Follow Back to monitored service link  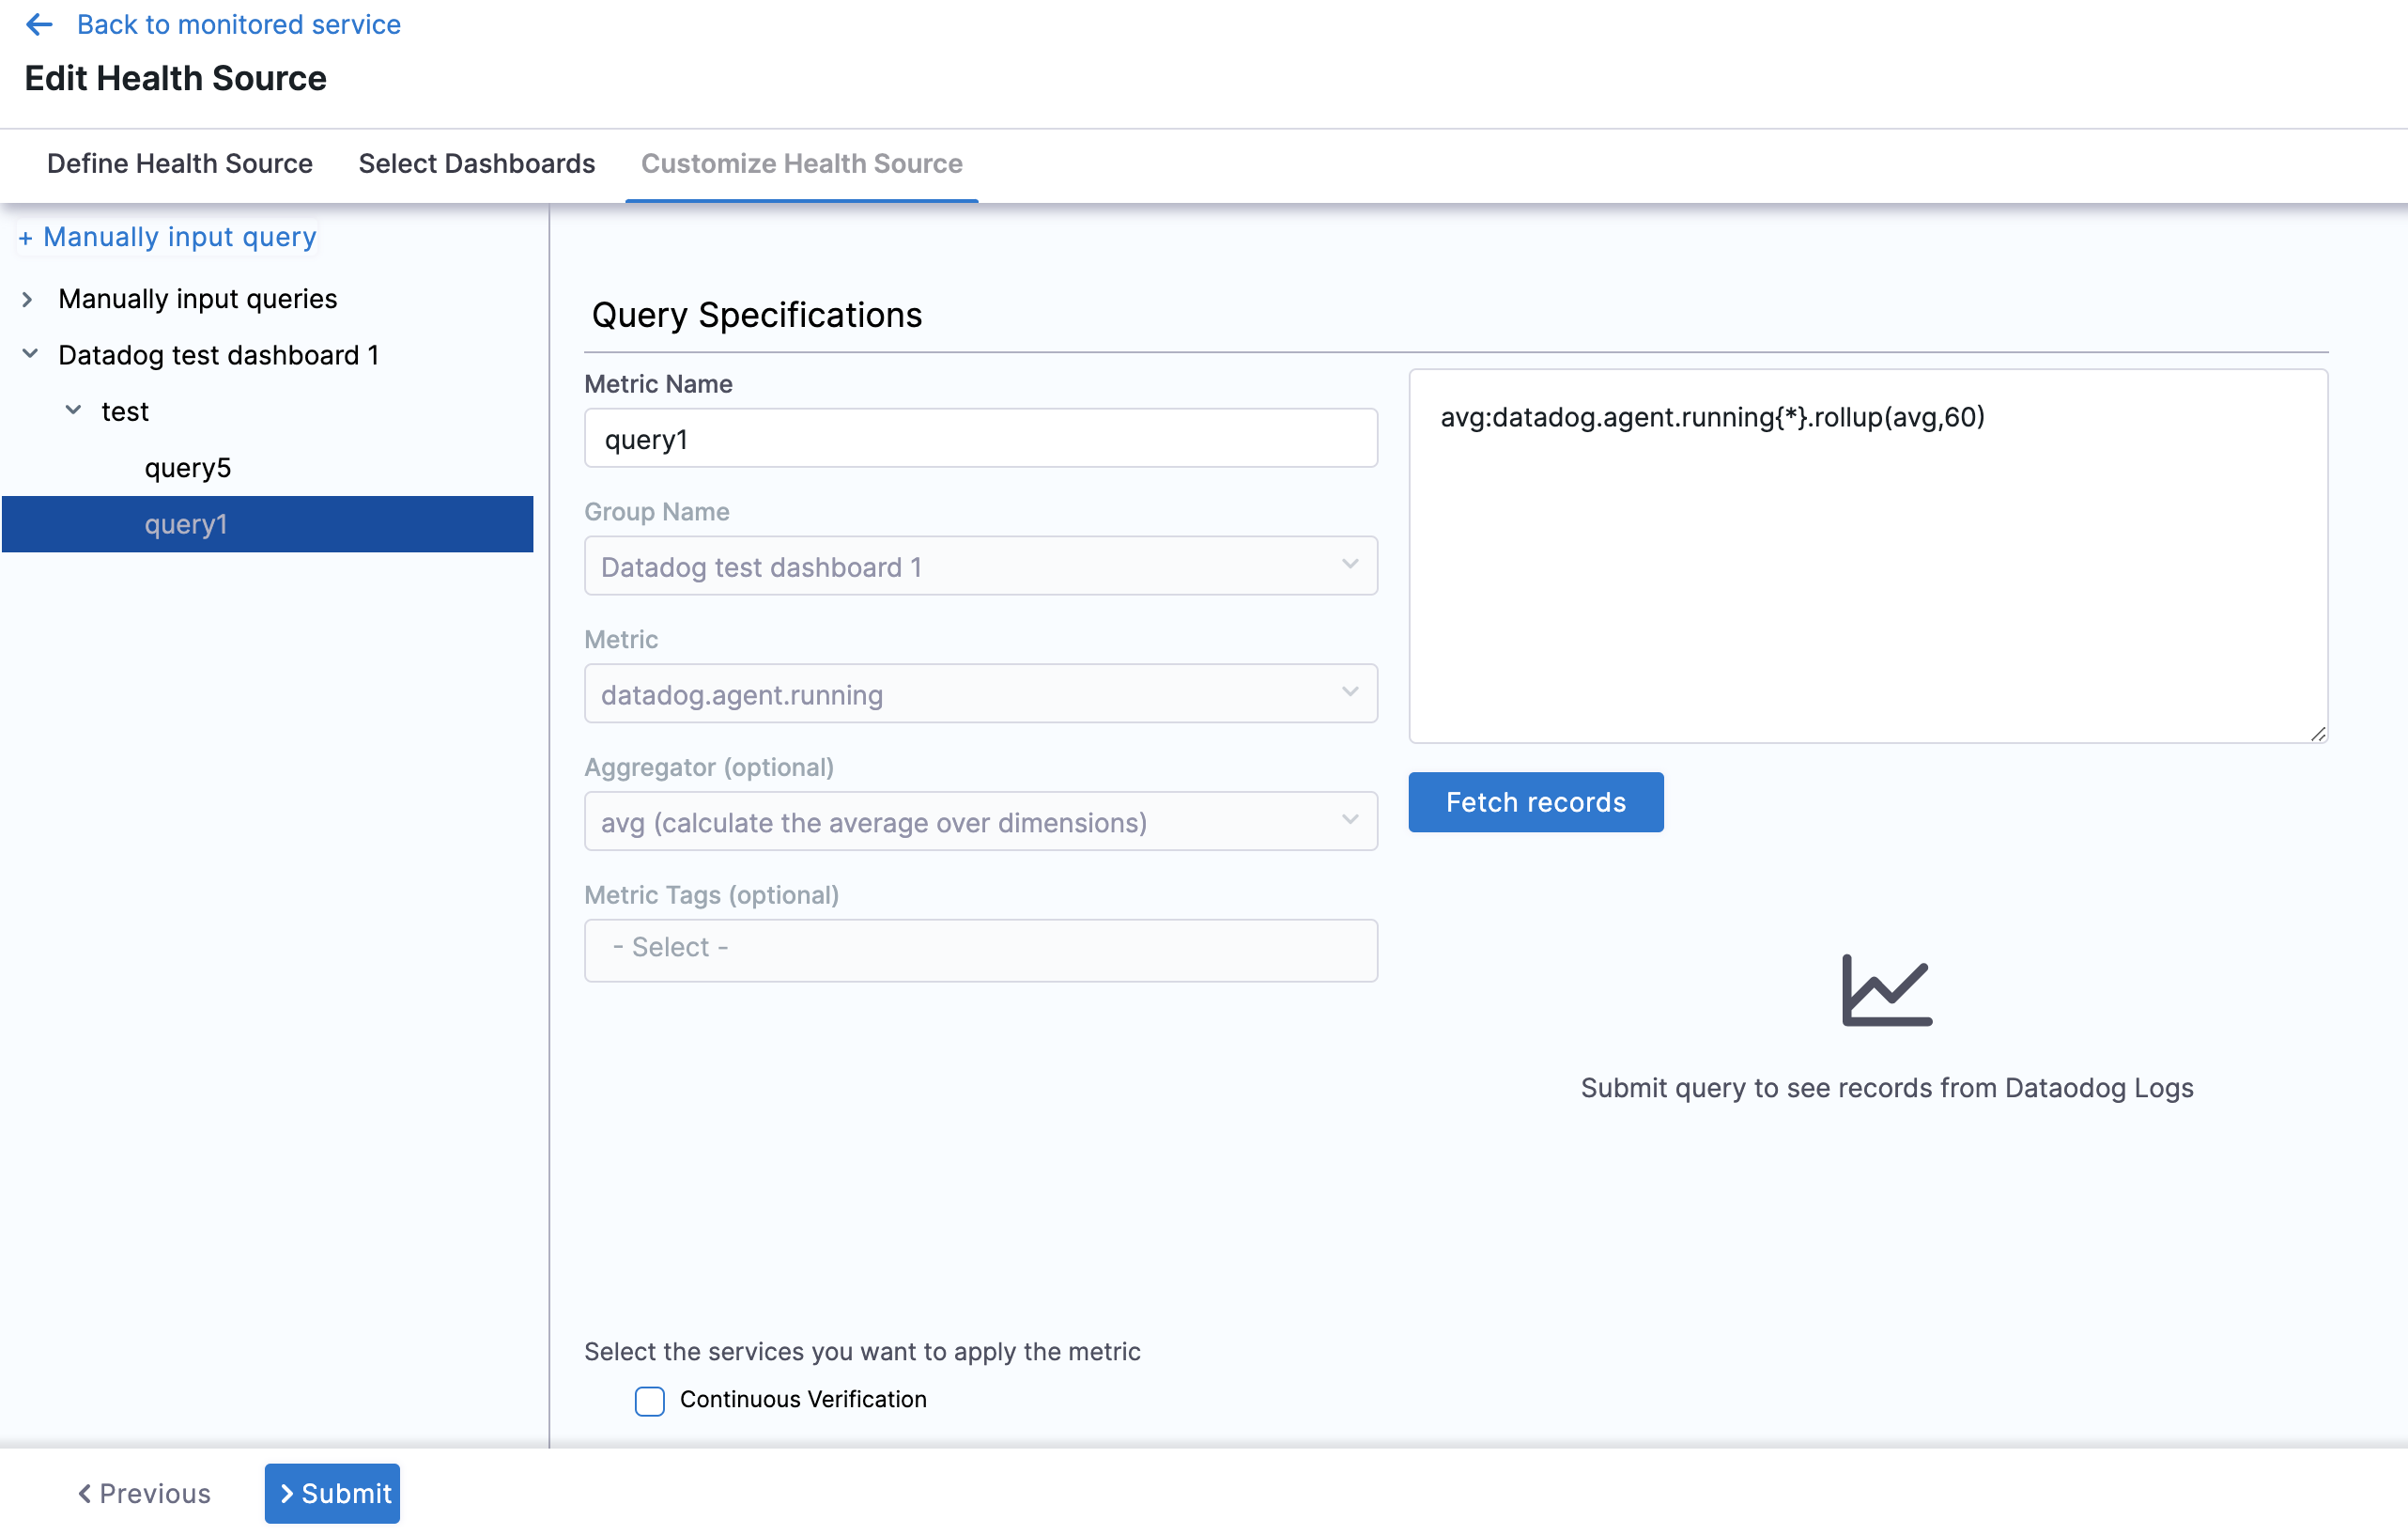(238, 24)
